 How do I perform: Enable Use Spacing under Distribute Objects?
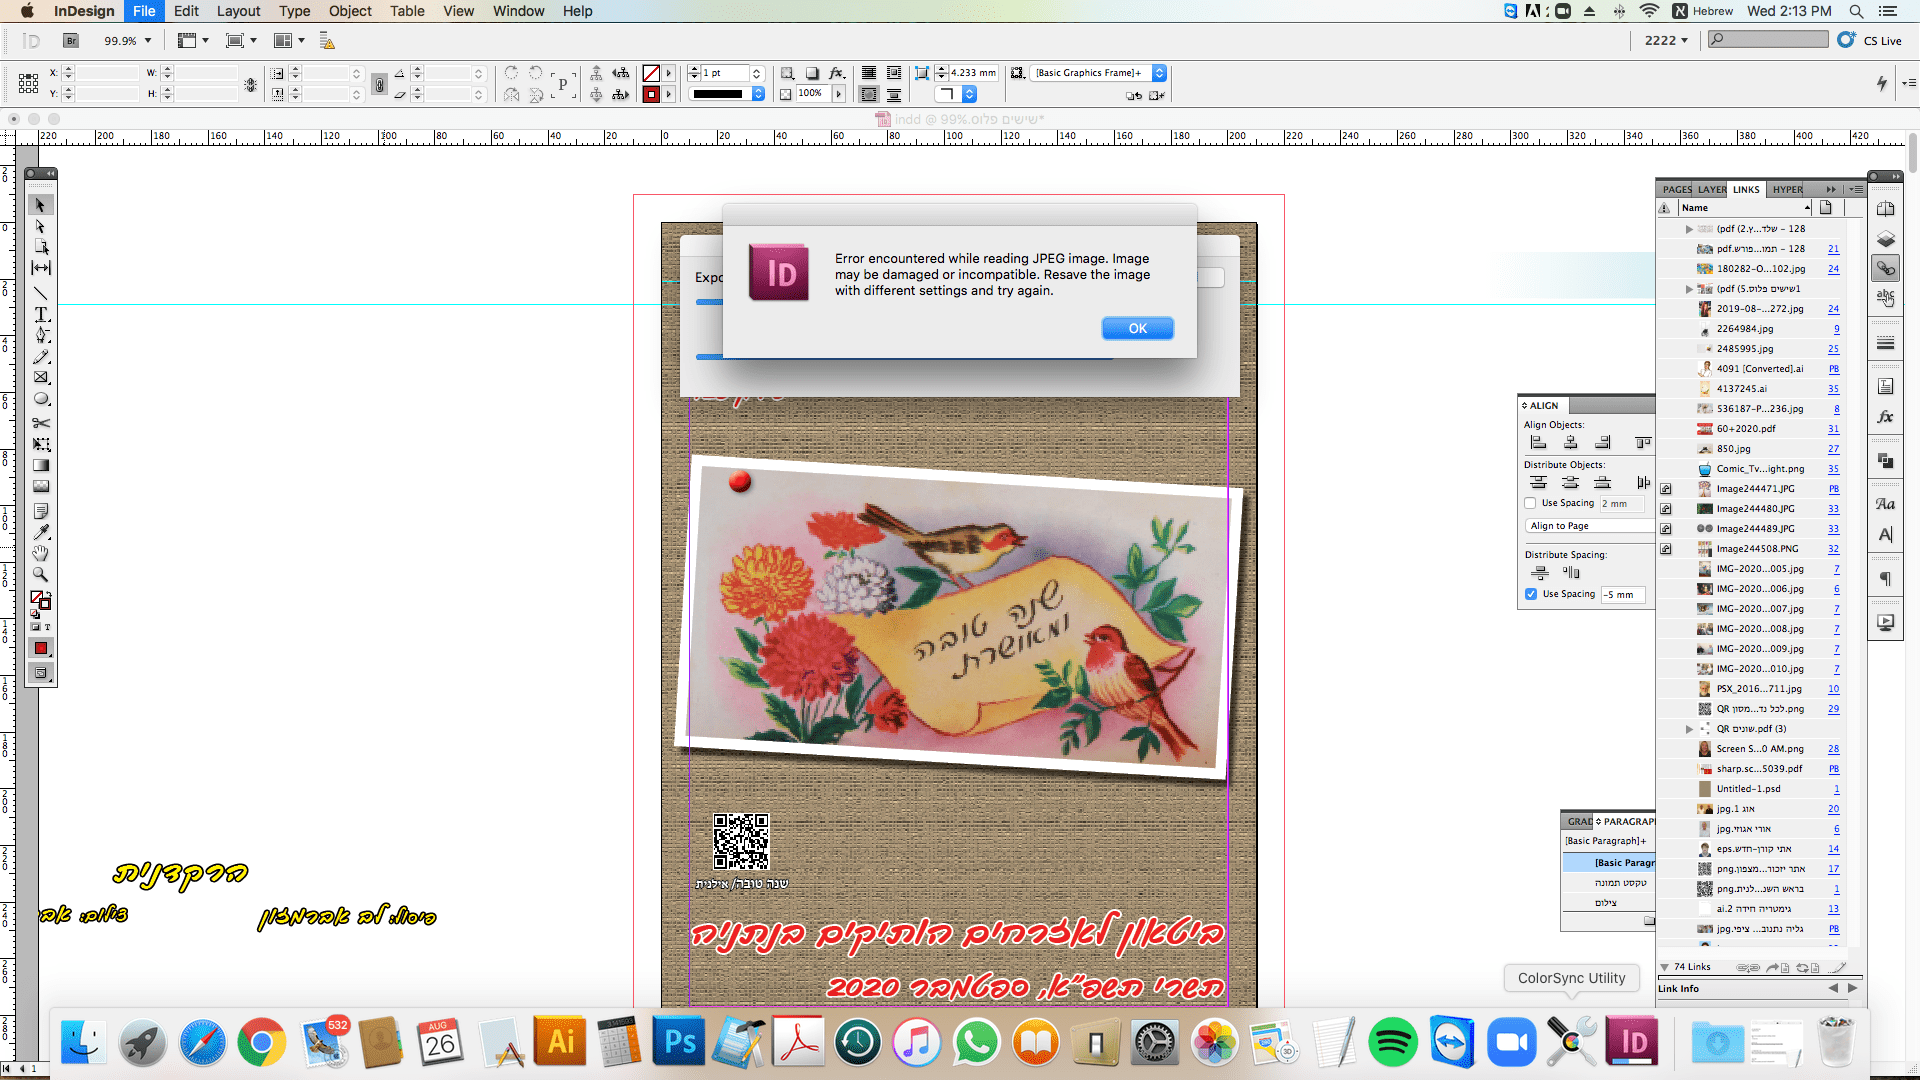click(x=1530, y=503)
